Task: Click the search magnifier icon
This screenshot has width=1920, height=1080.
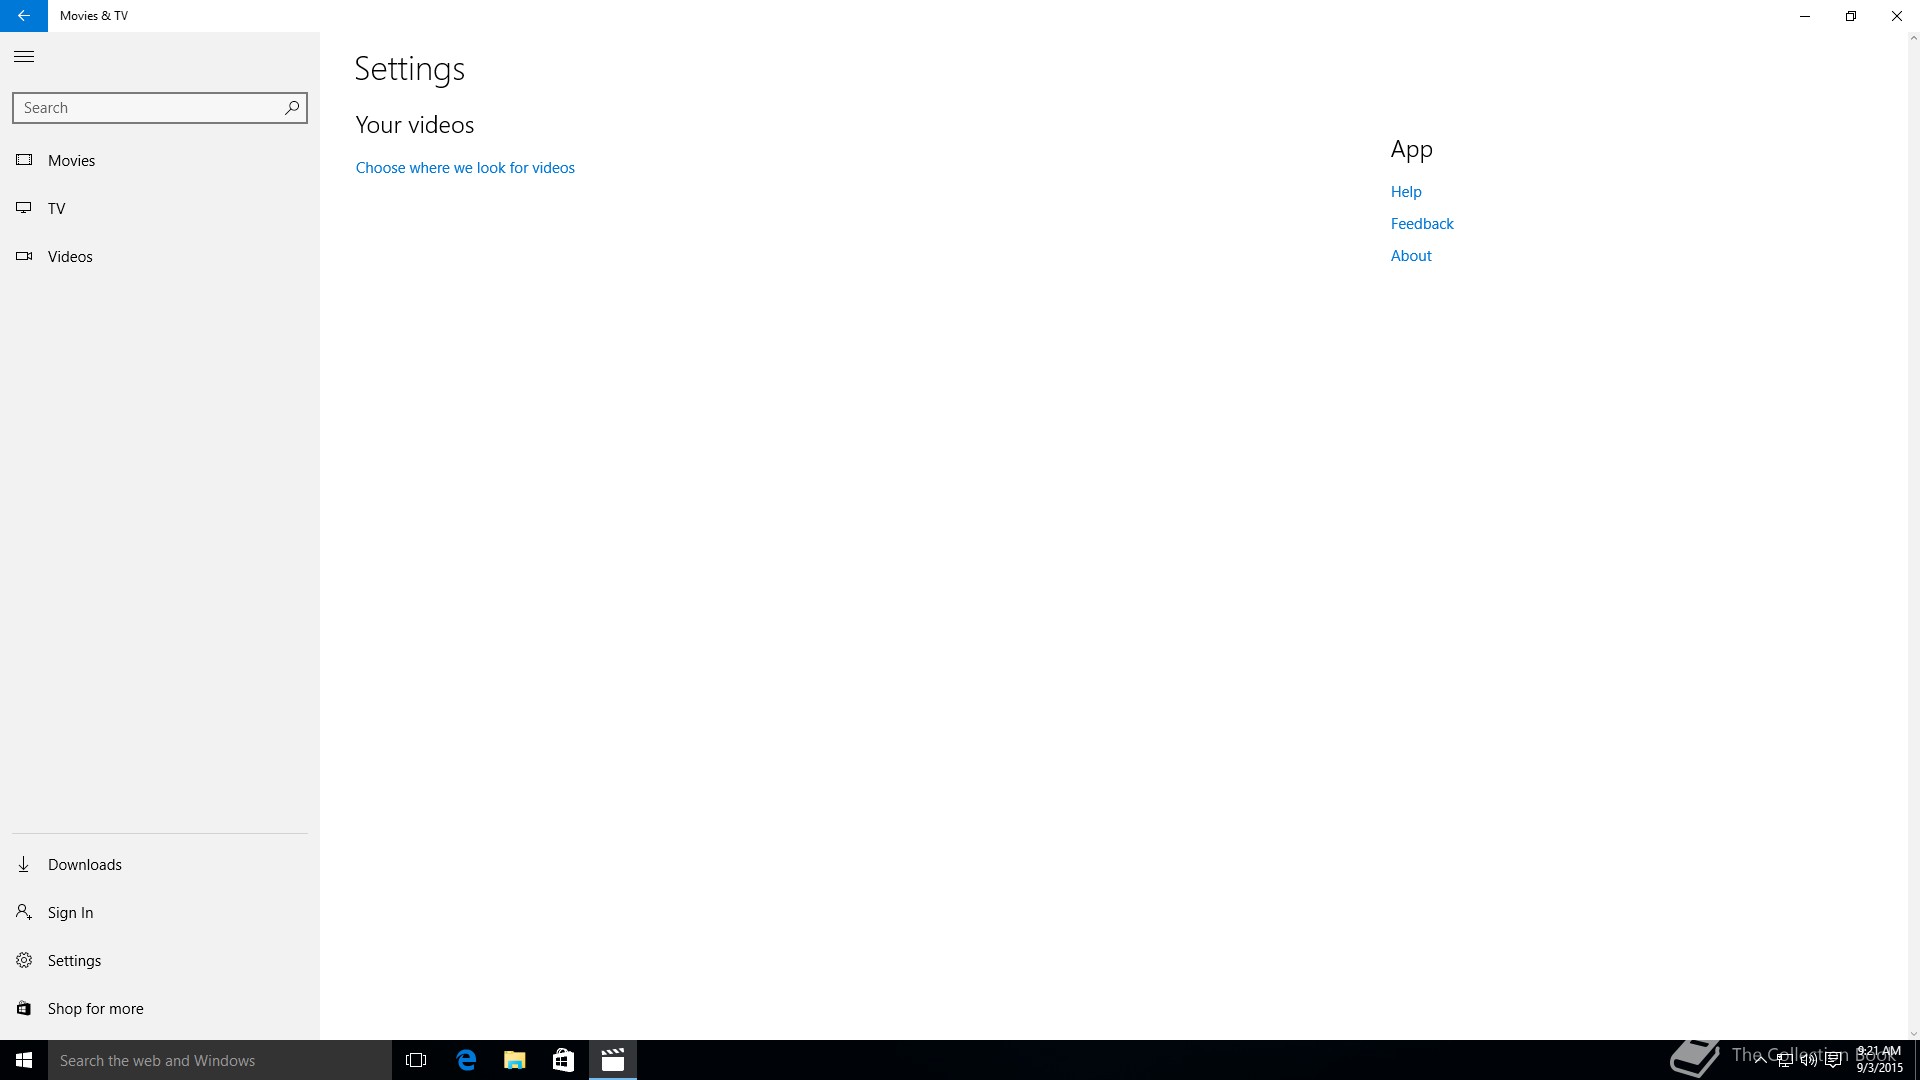Action: click(292, 108)
